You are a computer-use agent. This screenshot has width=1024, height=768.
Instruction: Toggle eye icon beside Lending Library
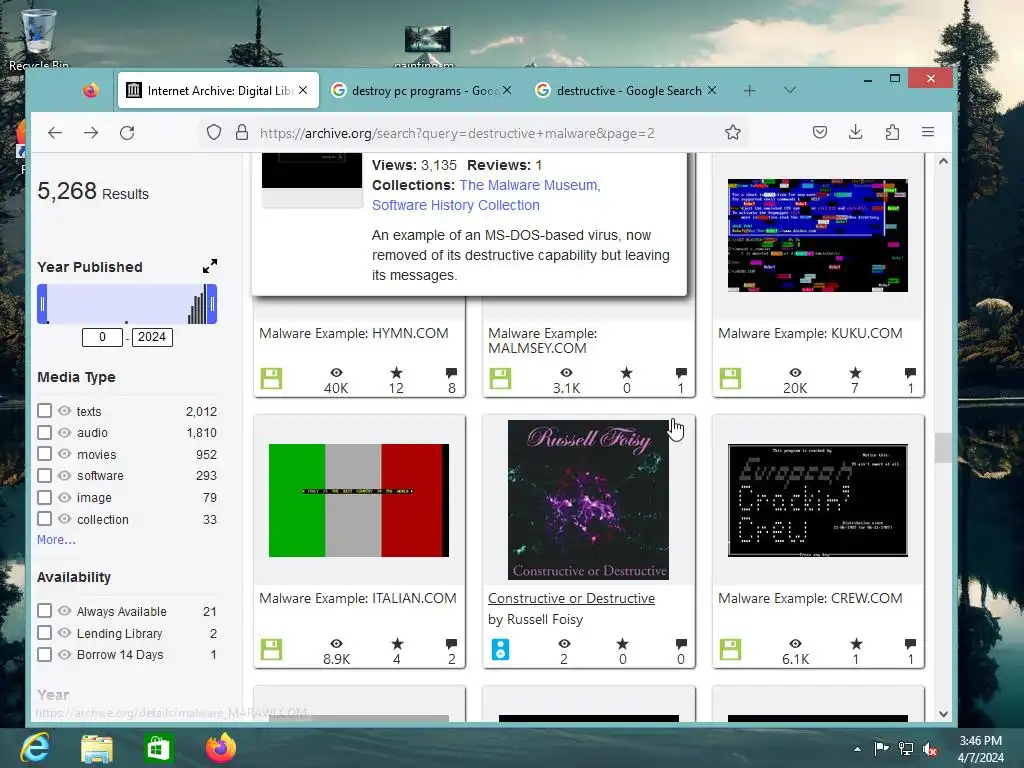pos(64,633)
